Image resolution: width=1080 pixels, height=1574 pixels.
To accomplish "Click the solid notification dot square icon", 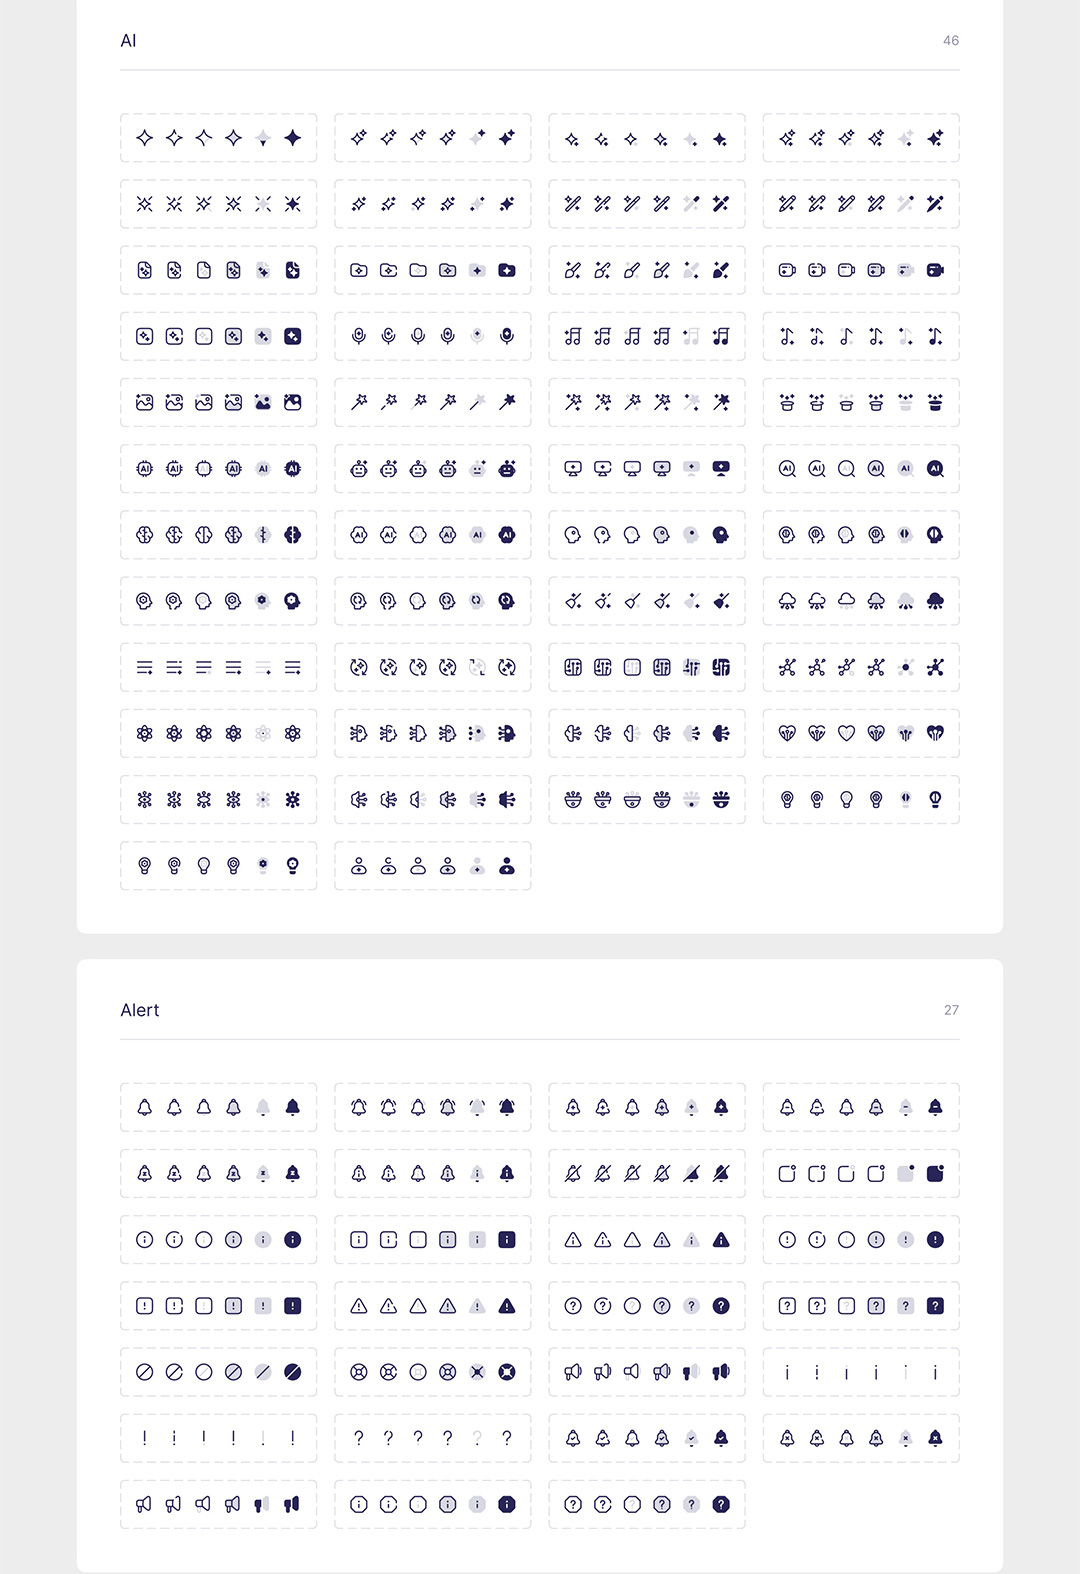I will [x=935, y=1173].
